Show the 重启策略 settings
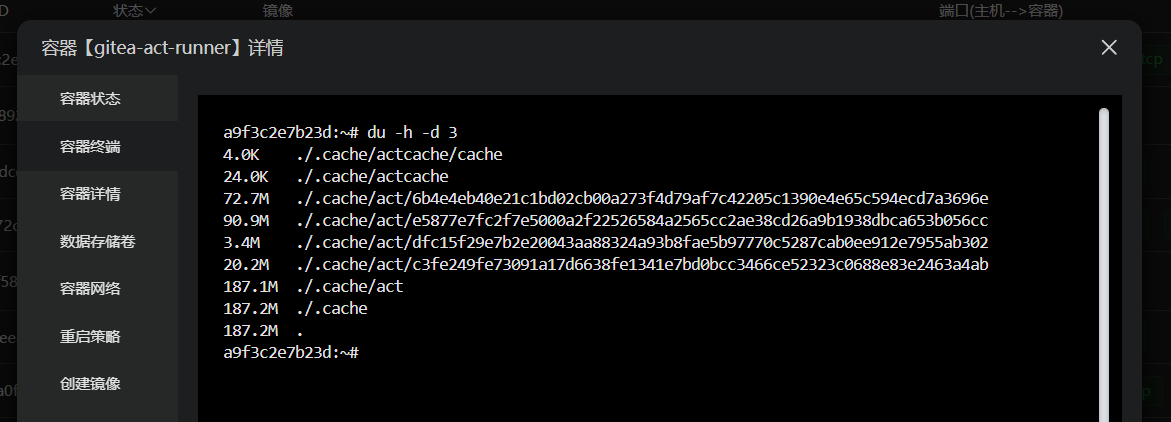 coord(90,336)
